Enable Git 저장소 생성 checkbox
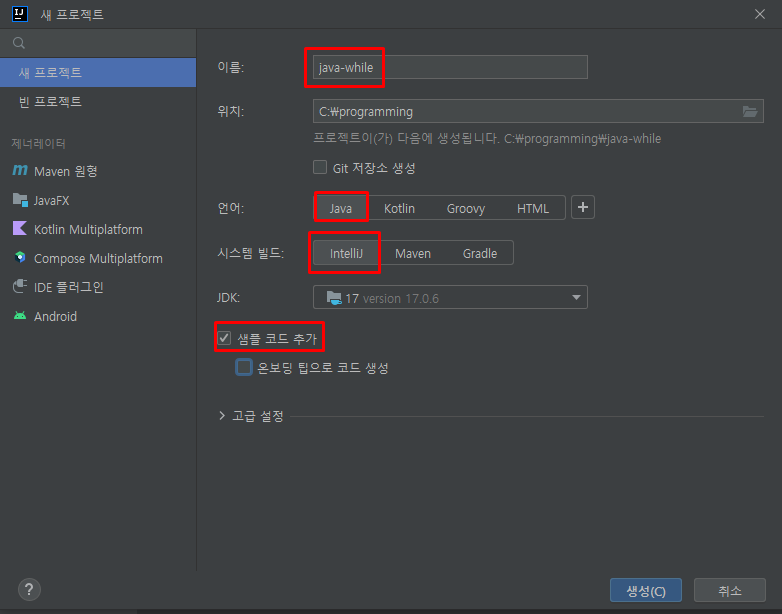This screenshot has width=782, height=614. point(320,168)
